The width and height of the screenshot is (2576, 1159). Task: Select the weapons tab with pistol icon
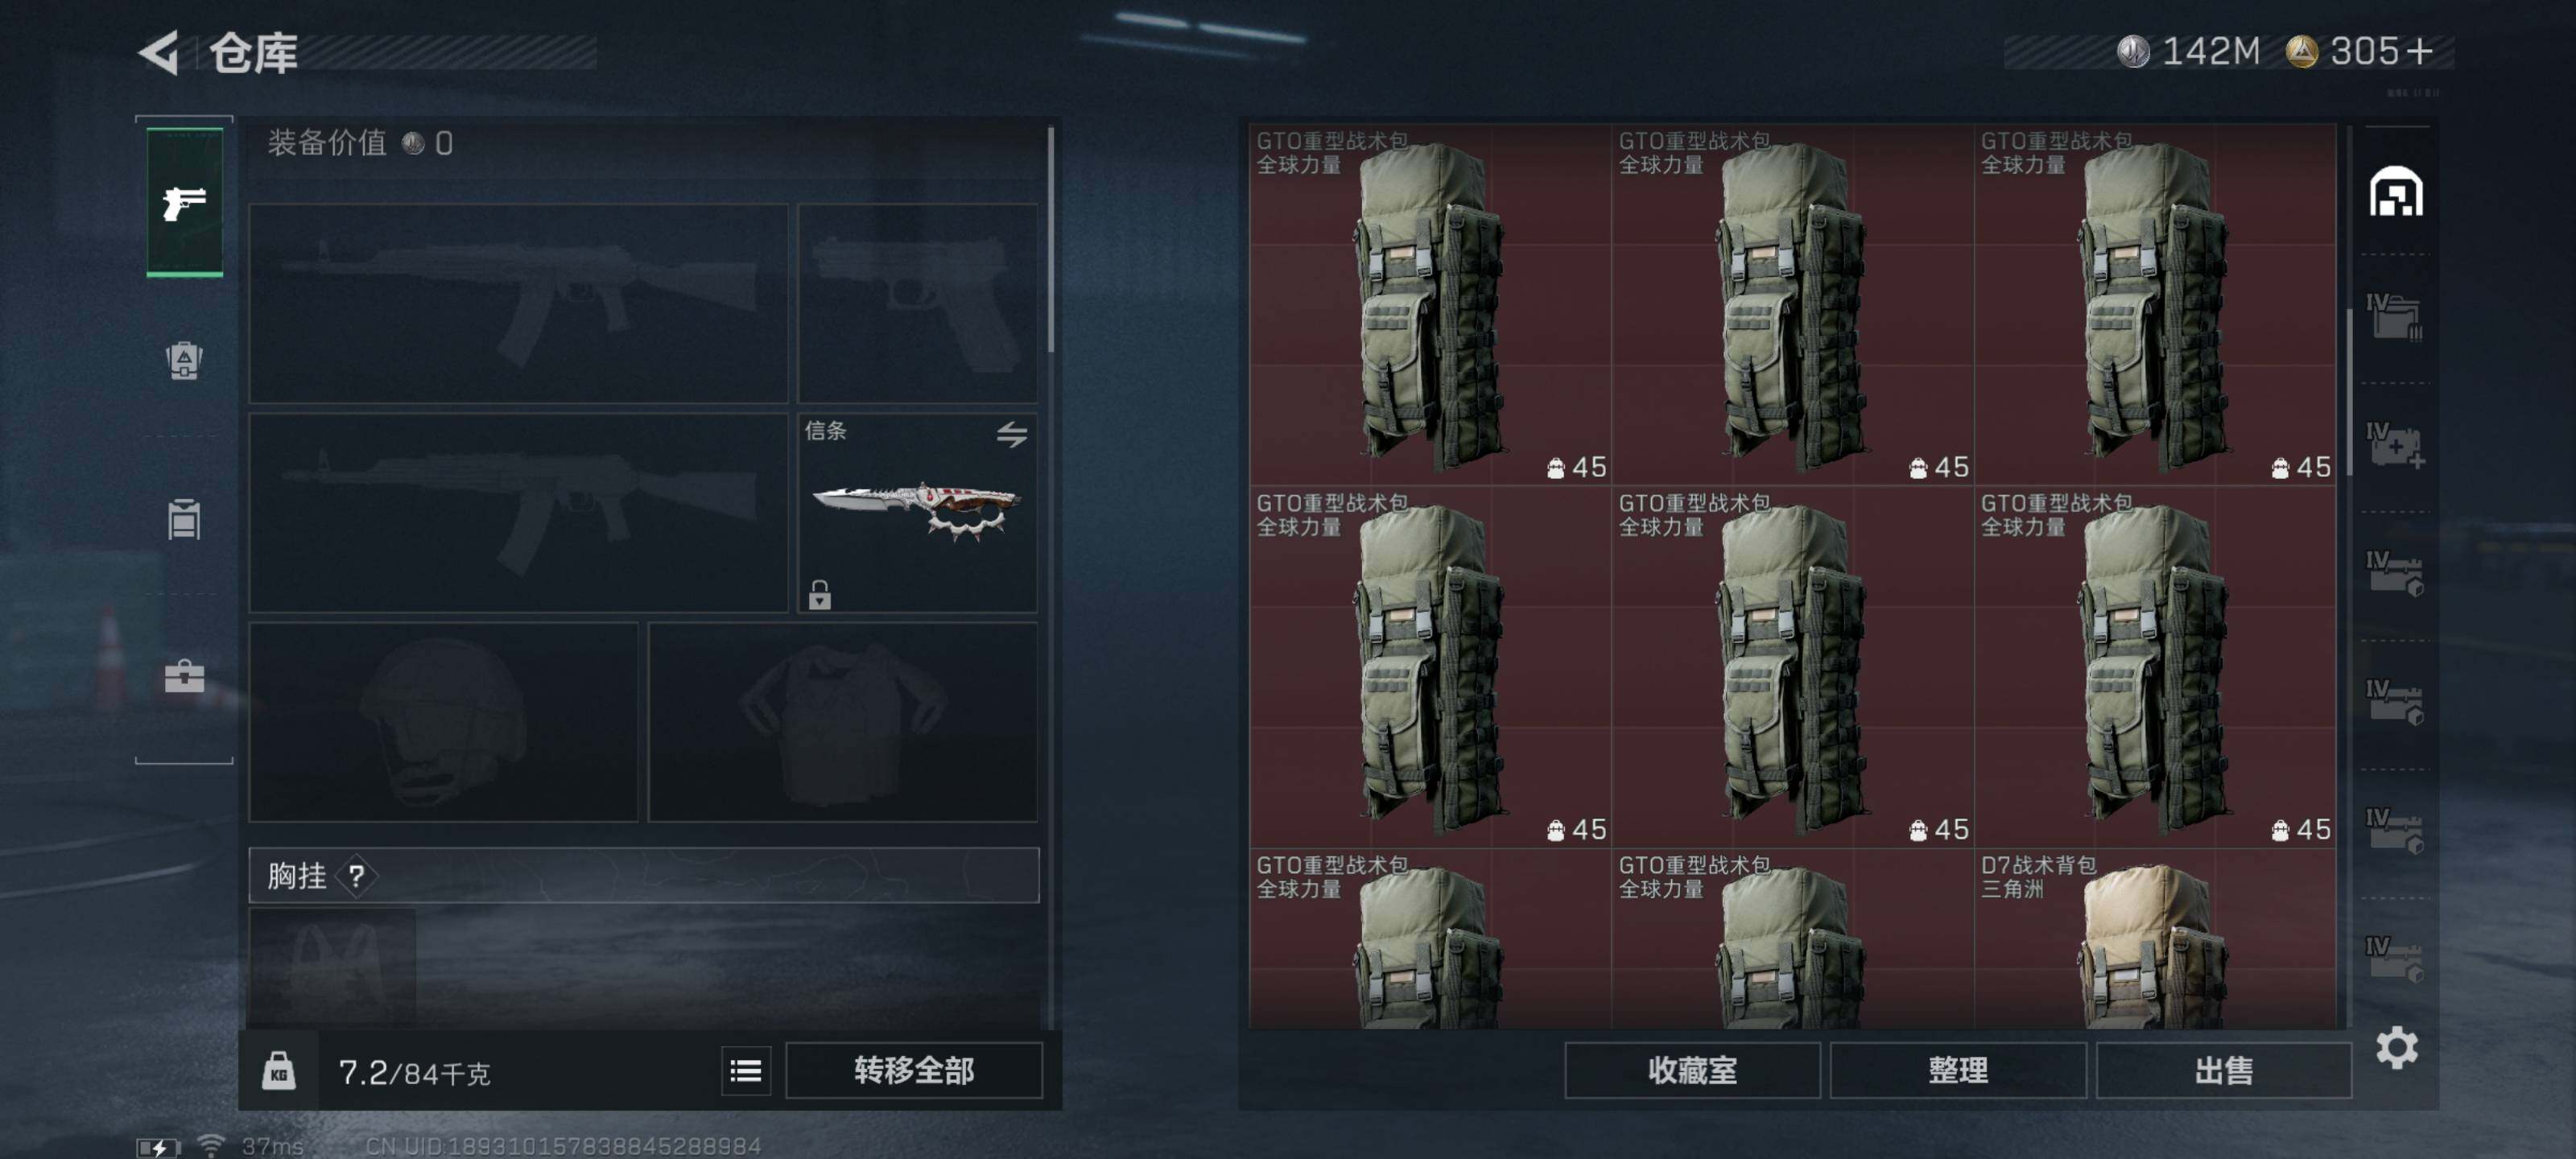[185, 201]
